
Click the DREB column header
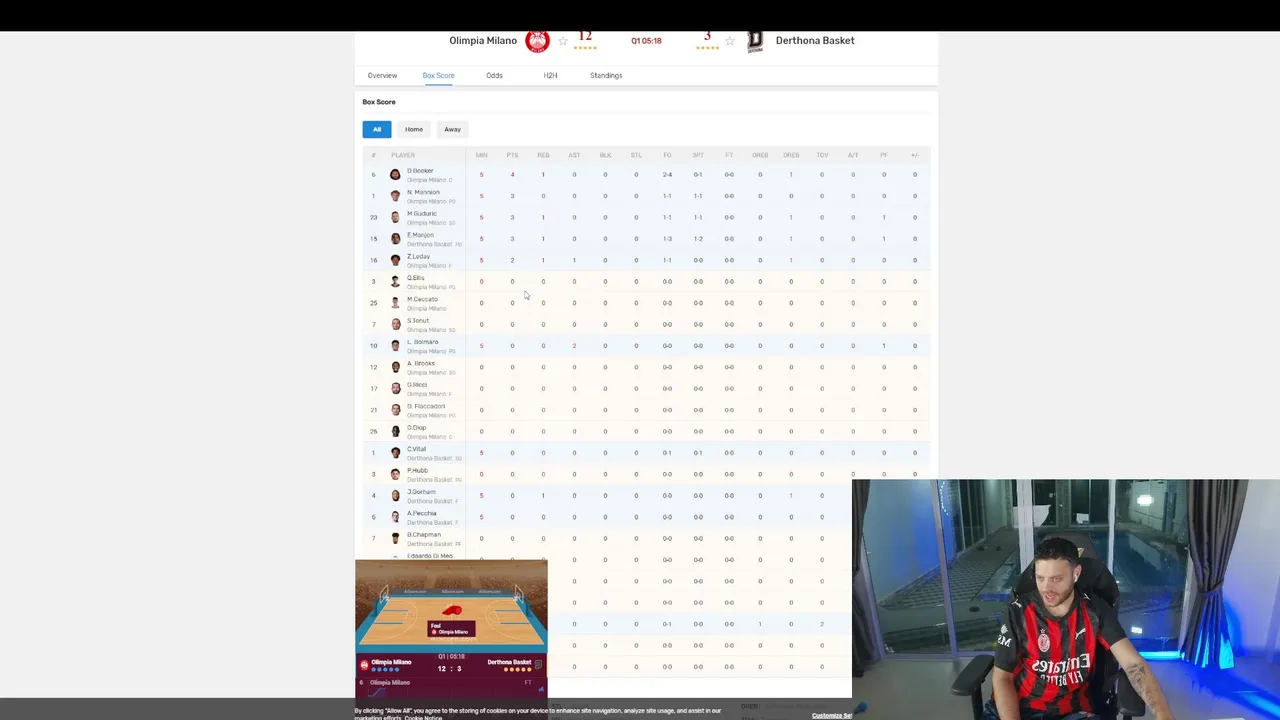point(791,155)
